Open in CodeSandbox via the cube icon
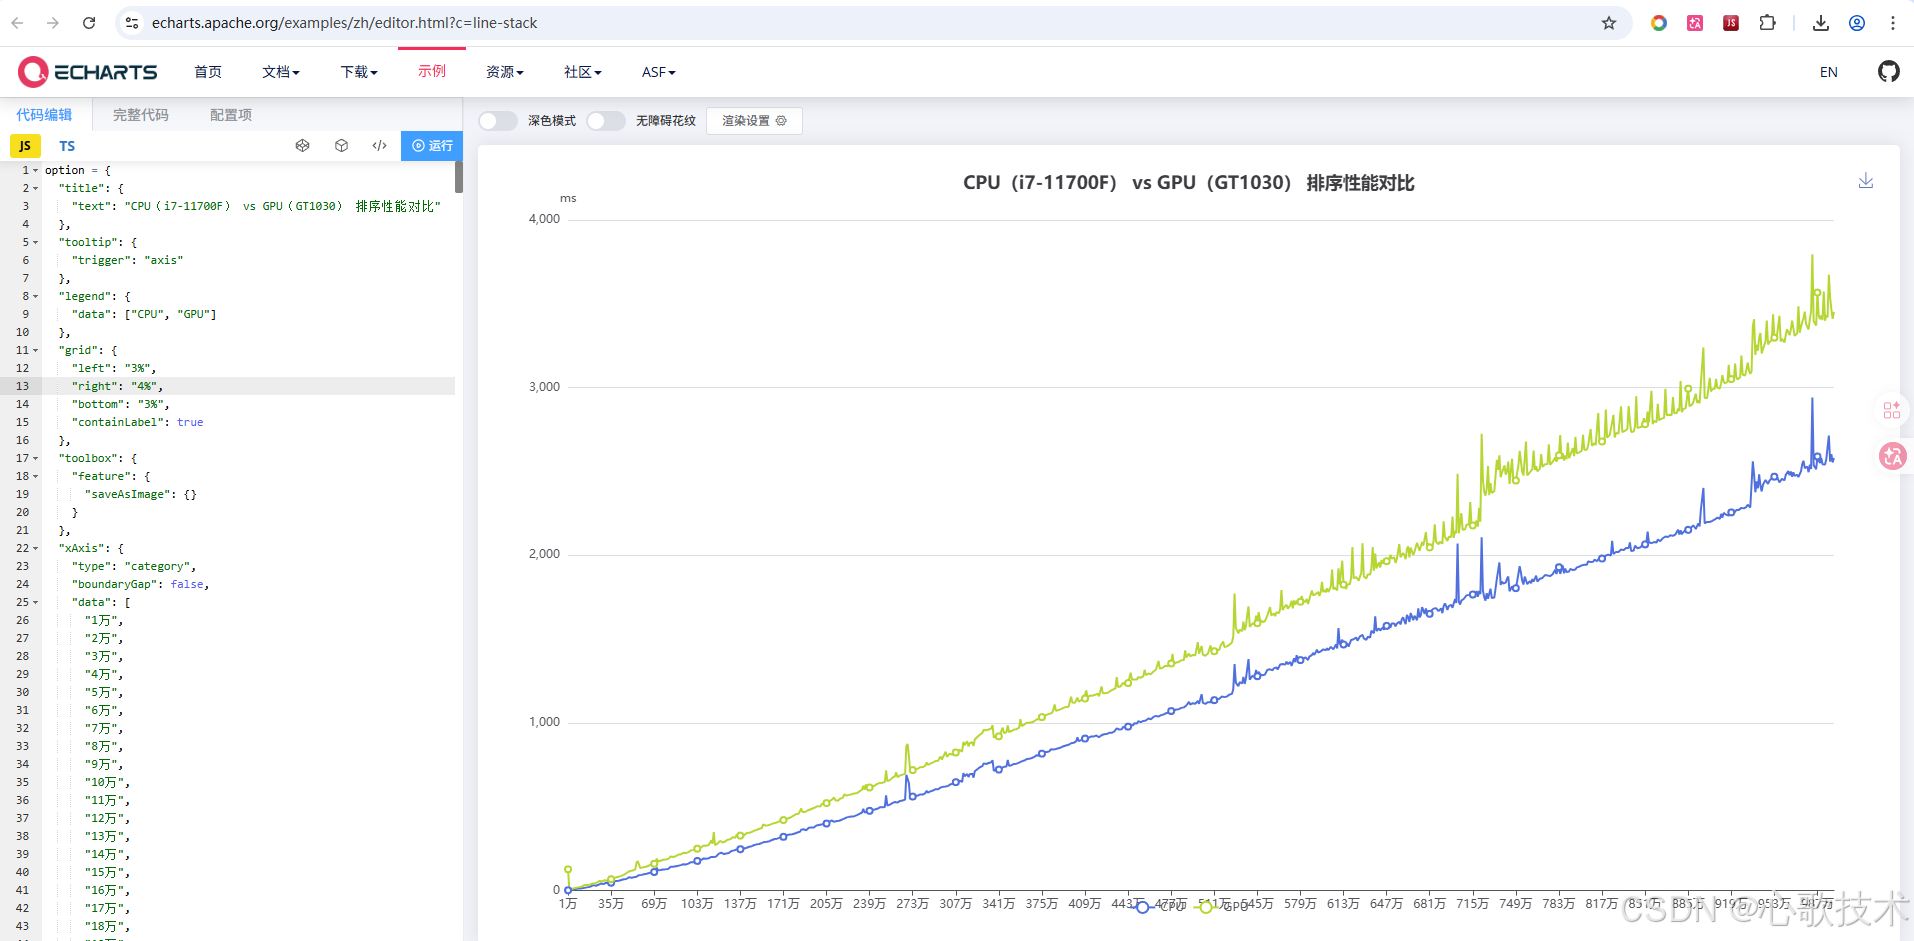This screenshot has width=1914, height=941. [341, 146]
